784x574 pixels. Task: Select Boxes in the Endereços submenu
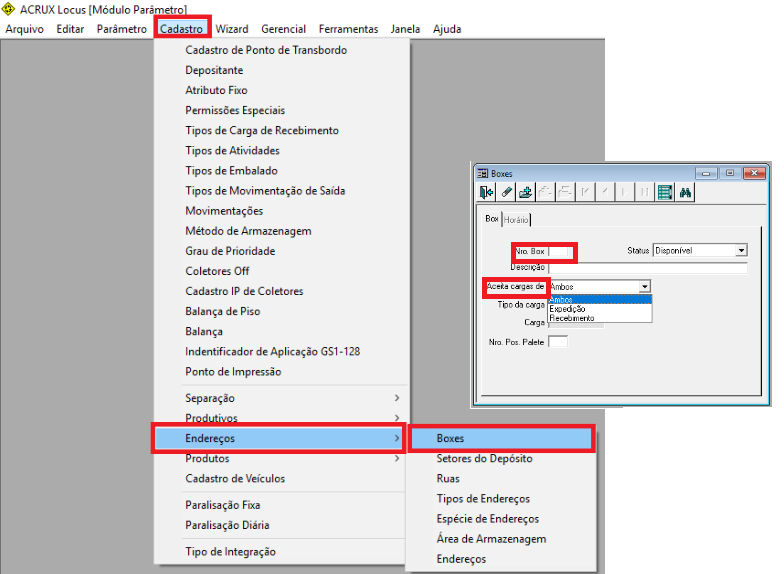502,438
